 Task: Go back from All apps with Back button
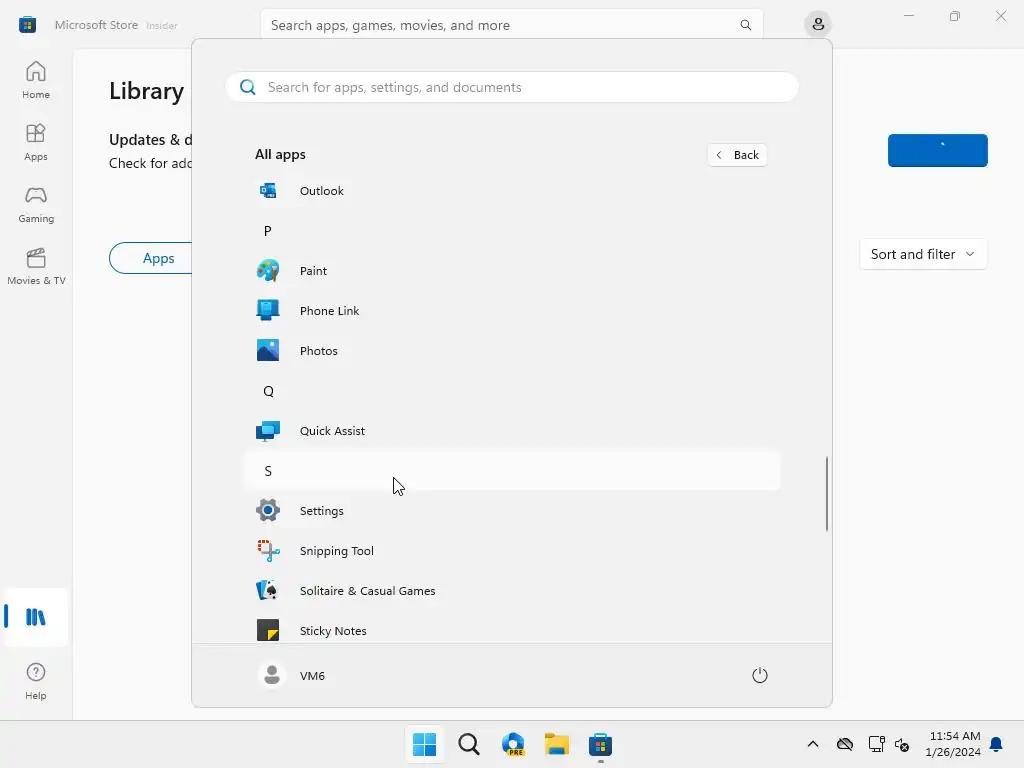tap(737, 155)
